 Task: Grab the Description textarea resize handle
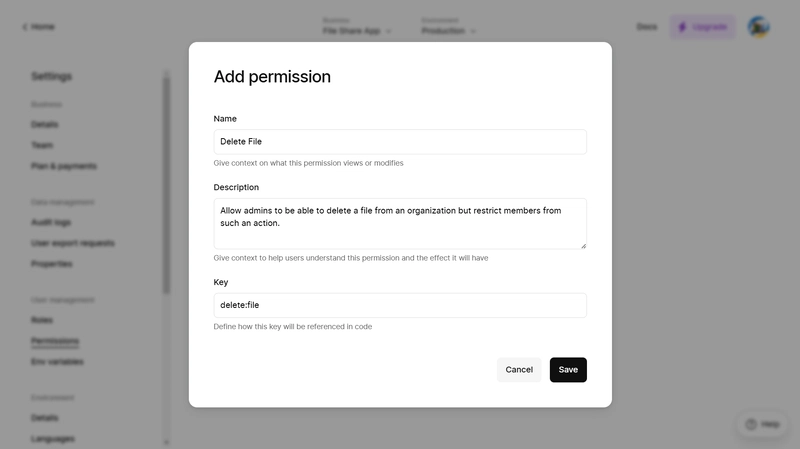click(583, 246)
